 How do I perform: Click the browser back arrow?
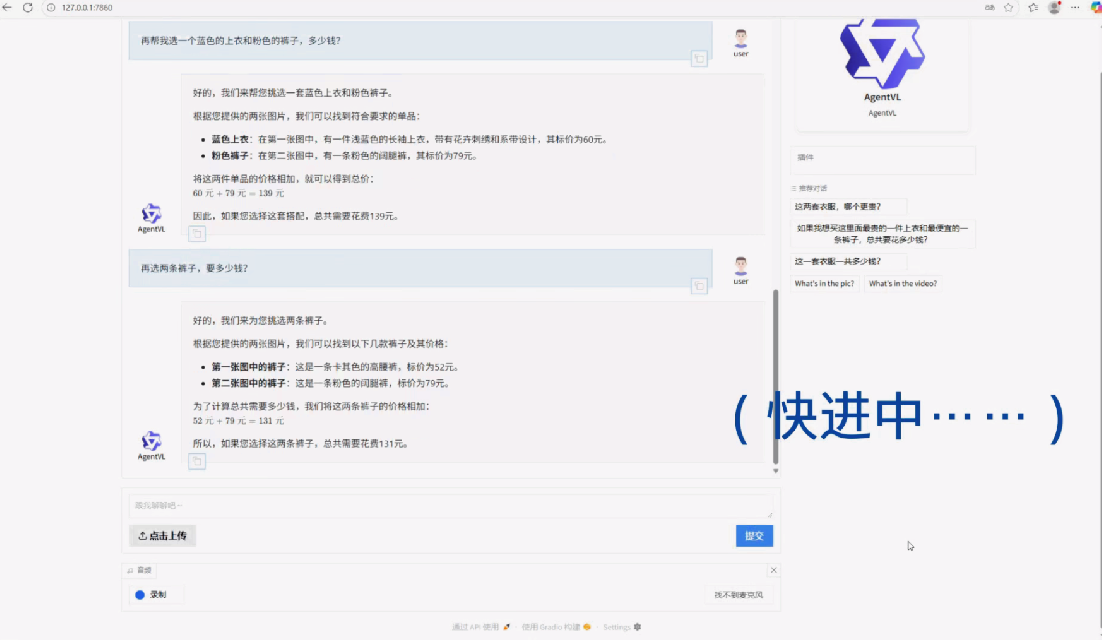click(9, 7)
